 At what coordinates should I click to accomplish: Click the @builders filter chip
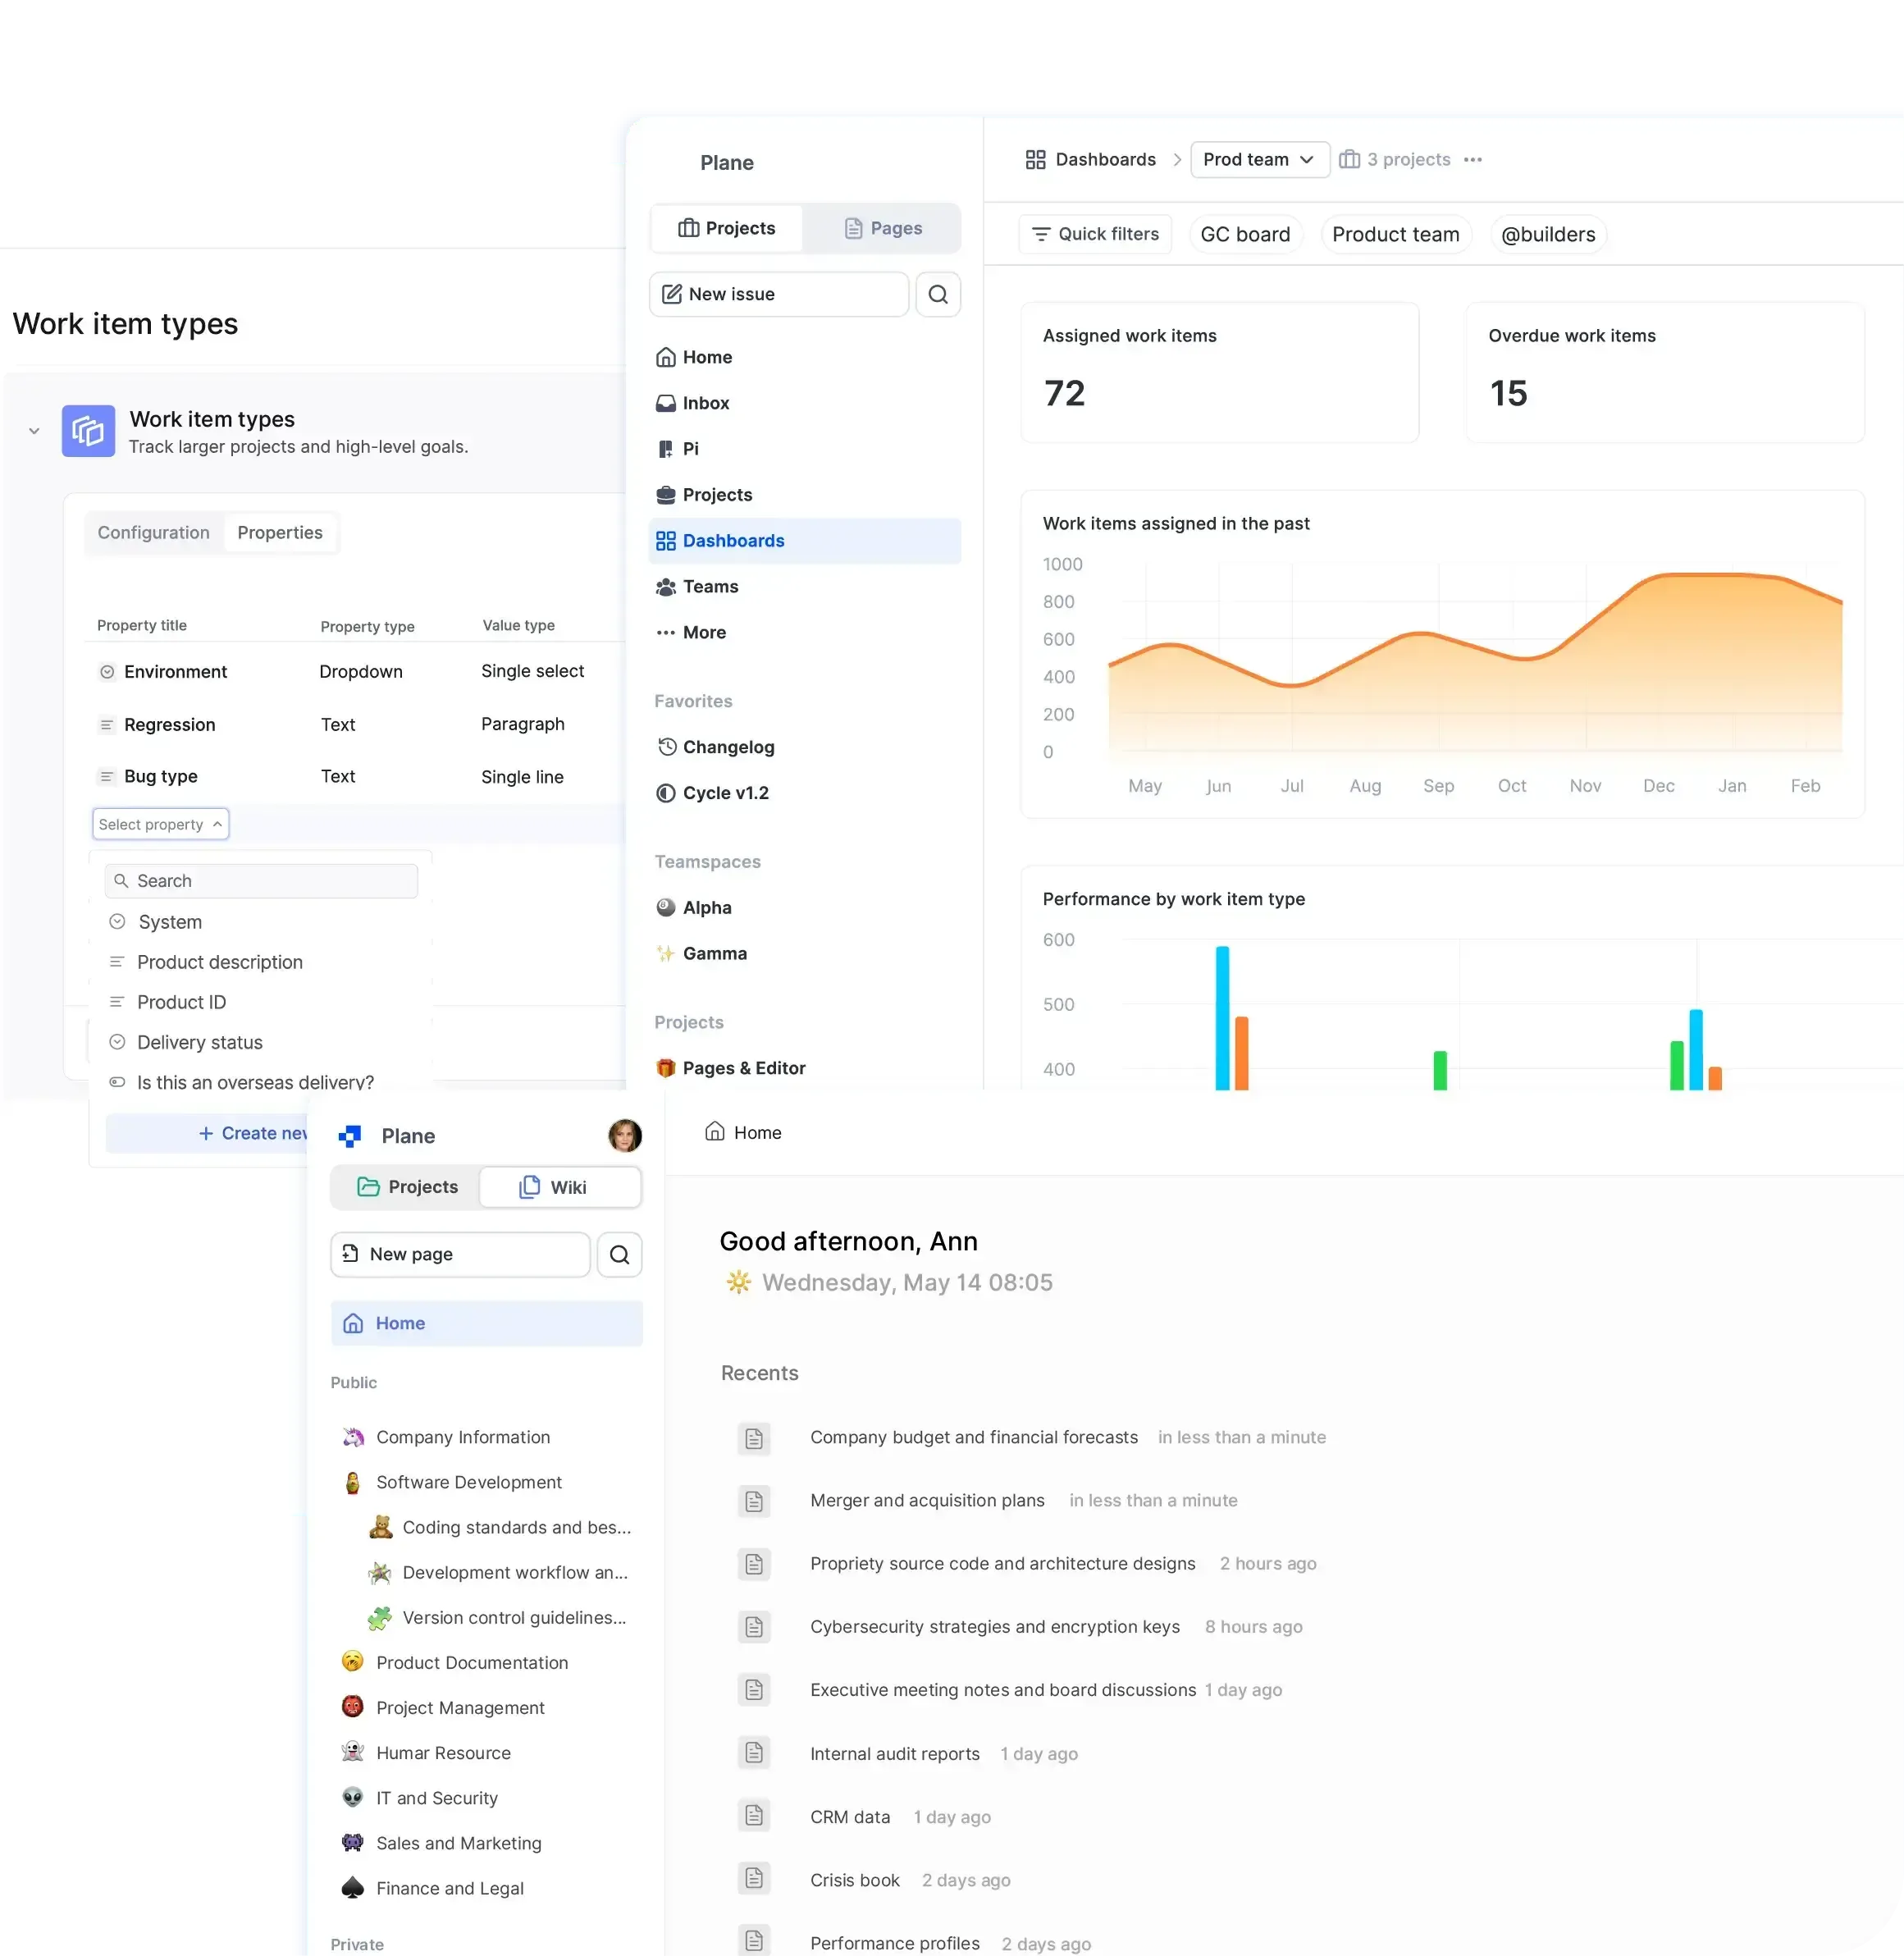tap(1547, 234)
